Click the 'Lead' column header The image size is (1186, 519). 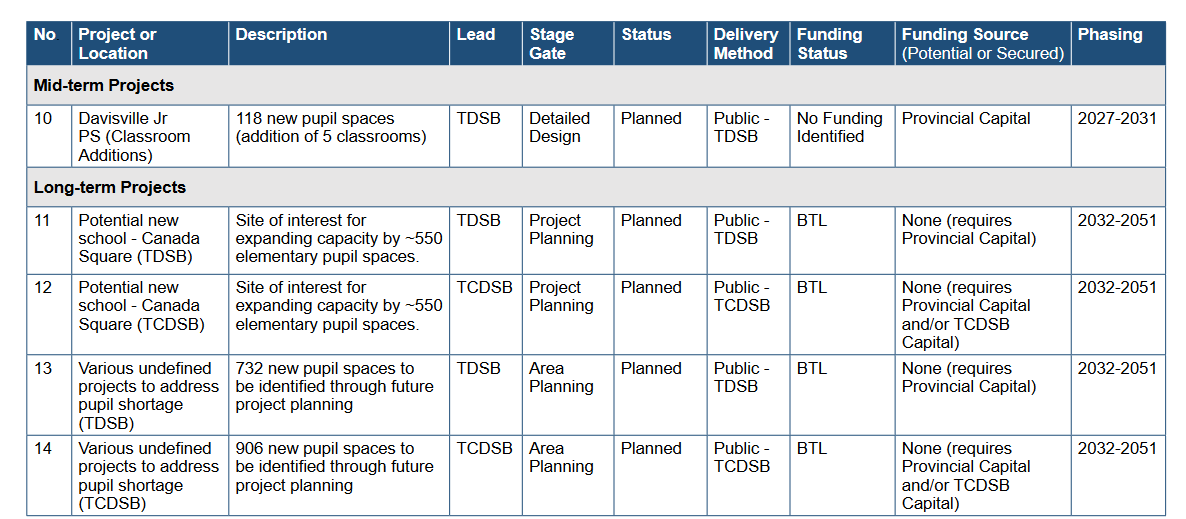click(476, 35)
